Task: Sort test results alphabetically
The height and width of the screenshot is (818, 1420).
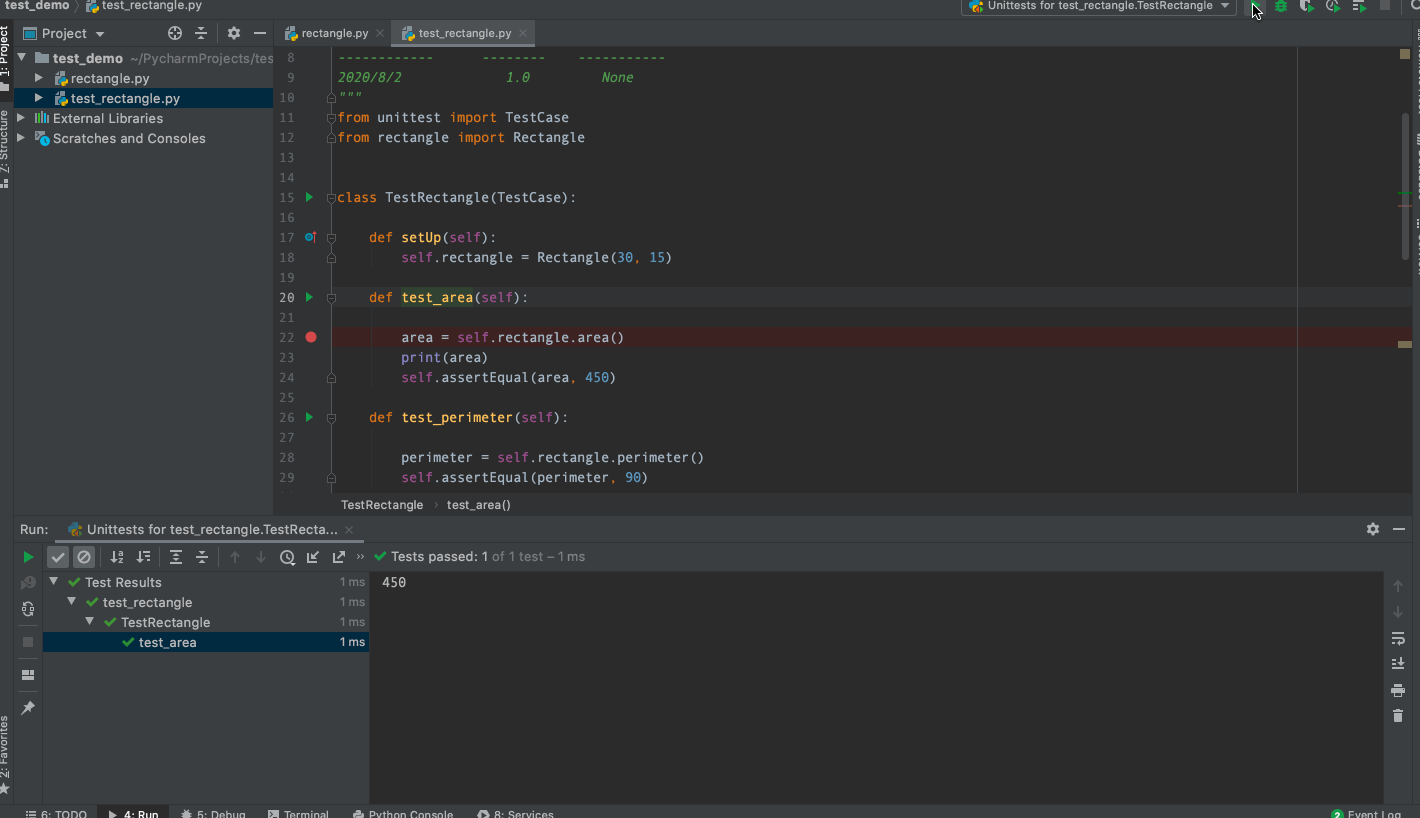Action: point(117,557)
